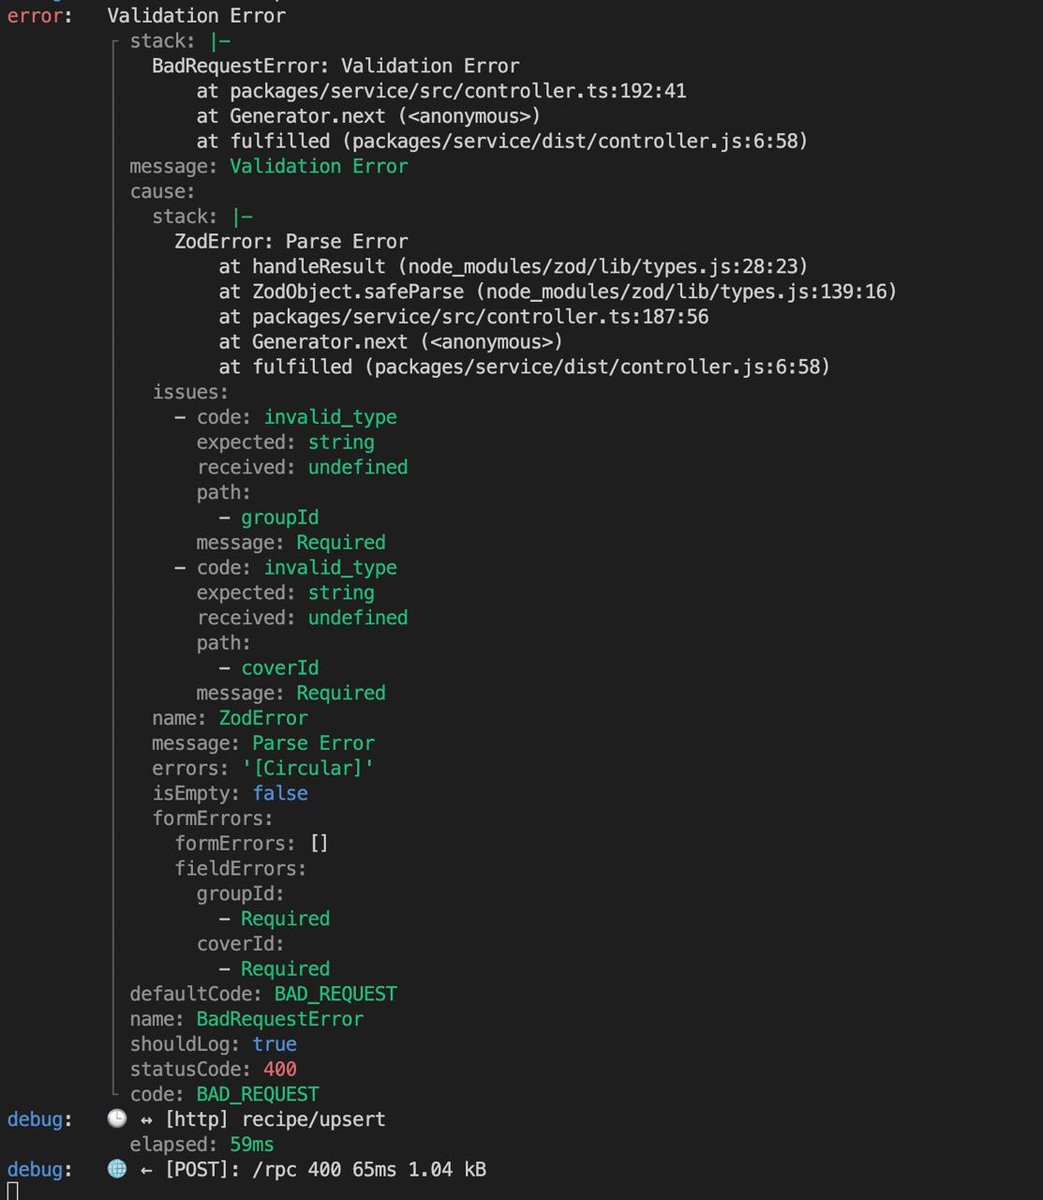
Task: Select "- coverId" under the second path
Action: [269, 668]
